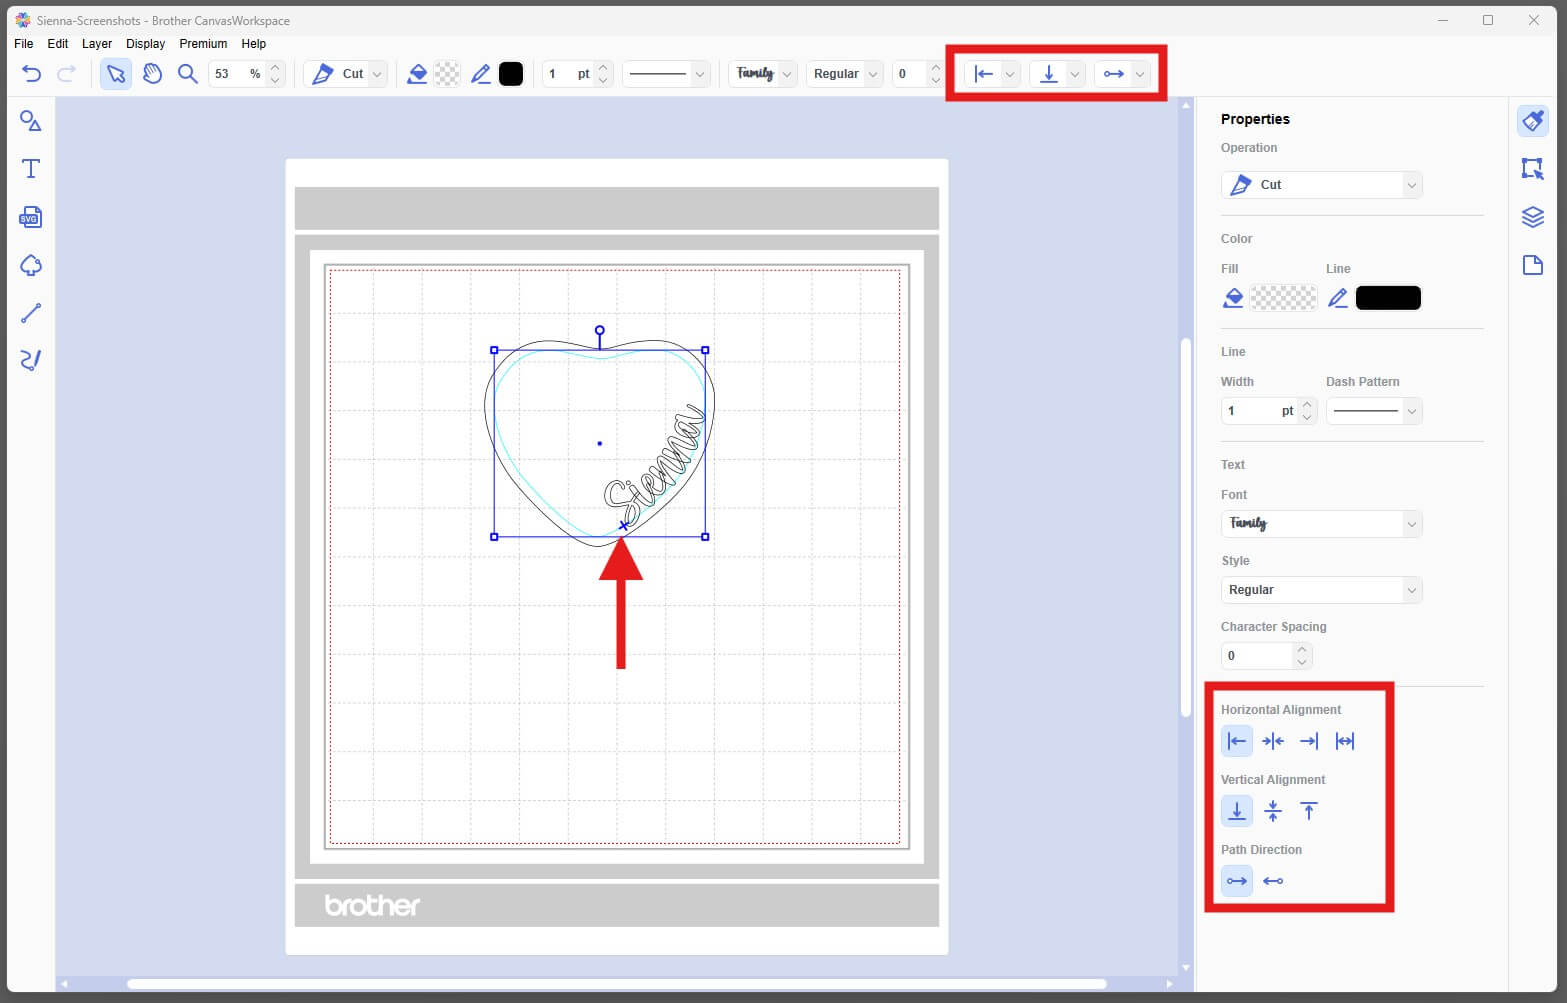Open the toolbar Cut operation dropdown
The height and width of the screenshot is (1003, 1567).
click(x=346, y=74)
